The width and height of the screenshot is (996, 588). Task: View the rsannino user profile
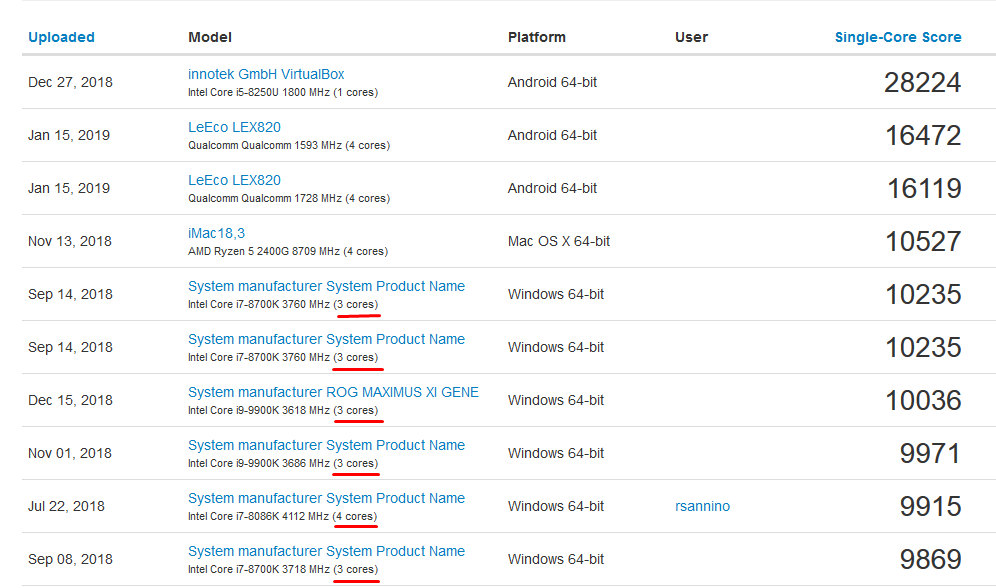[702, 506]
